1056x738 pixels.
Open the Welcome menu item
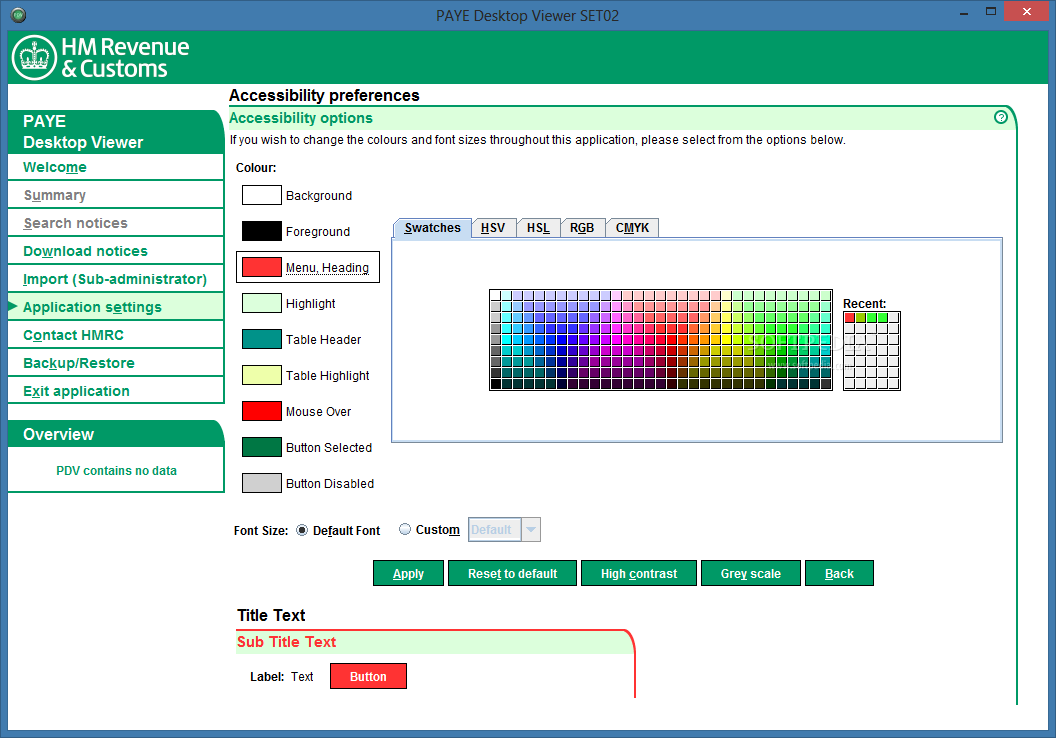pyautogui.click(x=115, y=167)
